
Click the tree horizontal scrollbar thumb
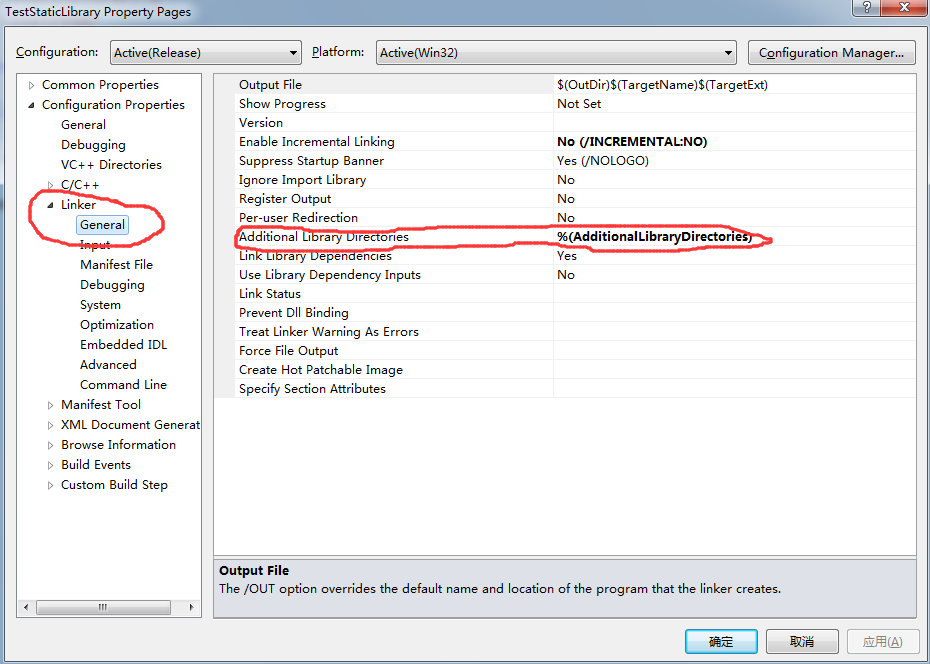(x=103, y=607)
